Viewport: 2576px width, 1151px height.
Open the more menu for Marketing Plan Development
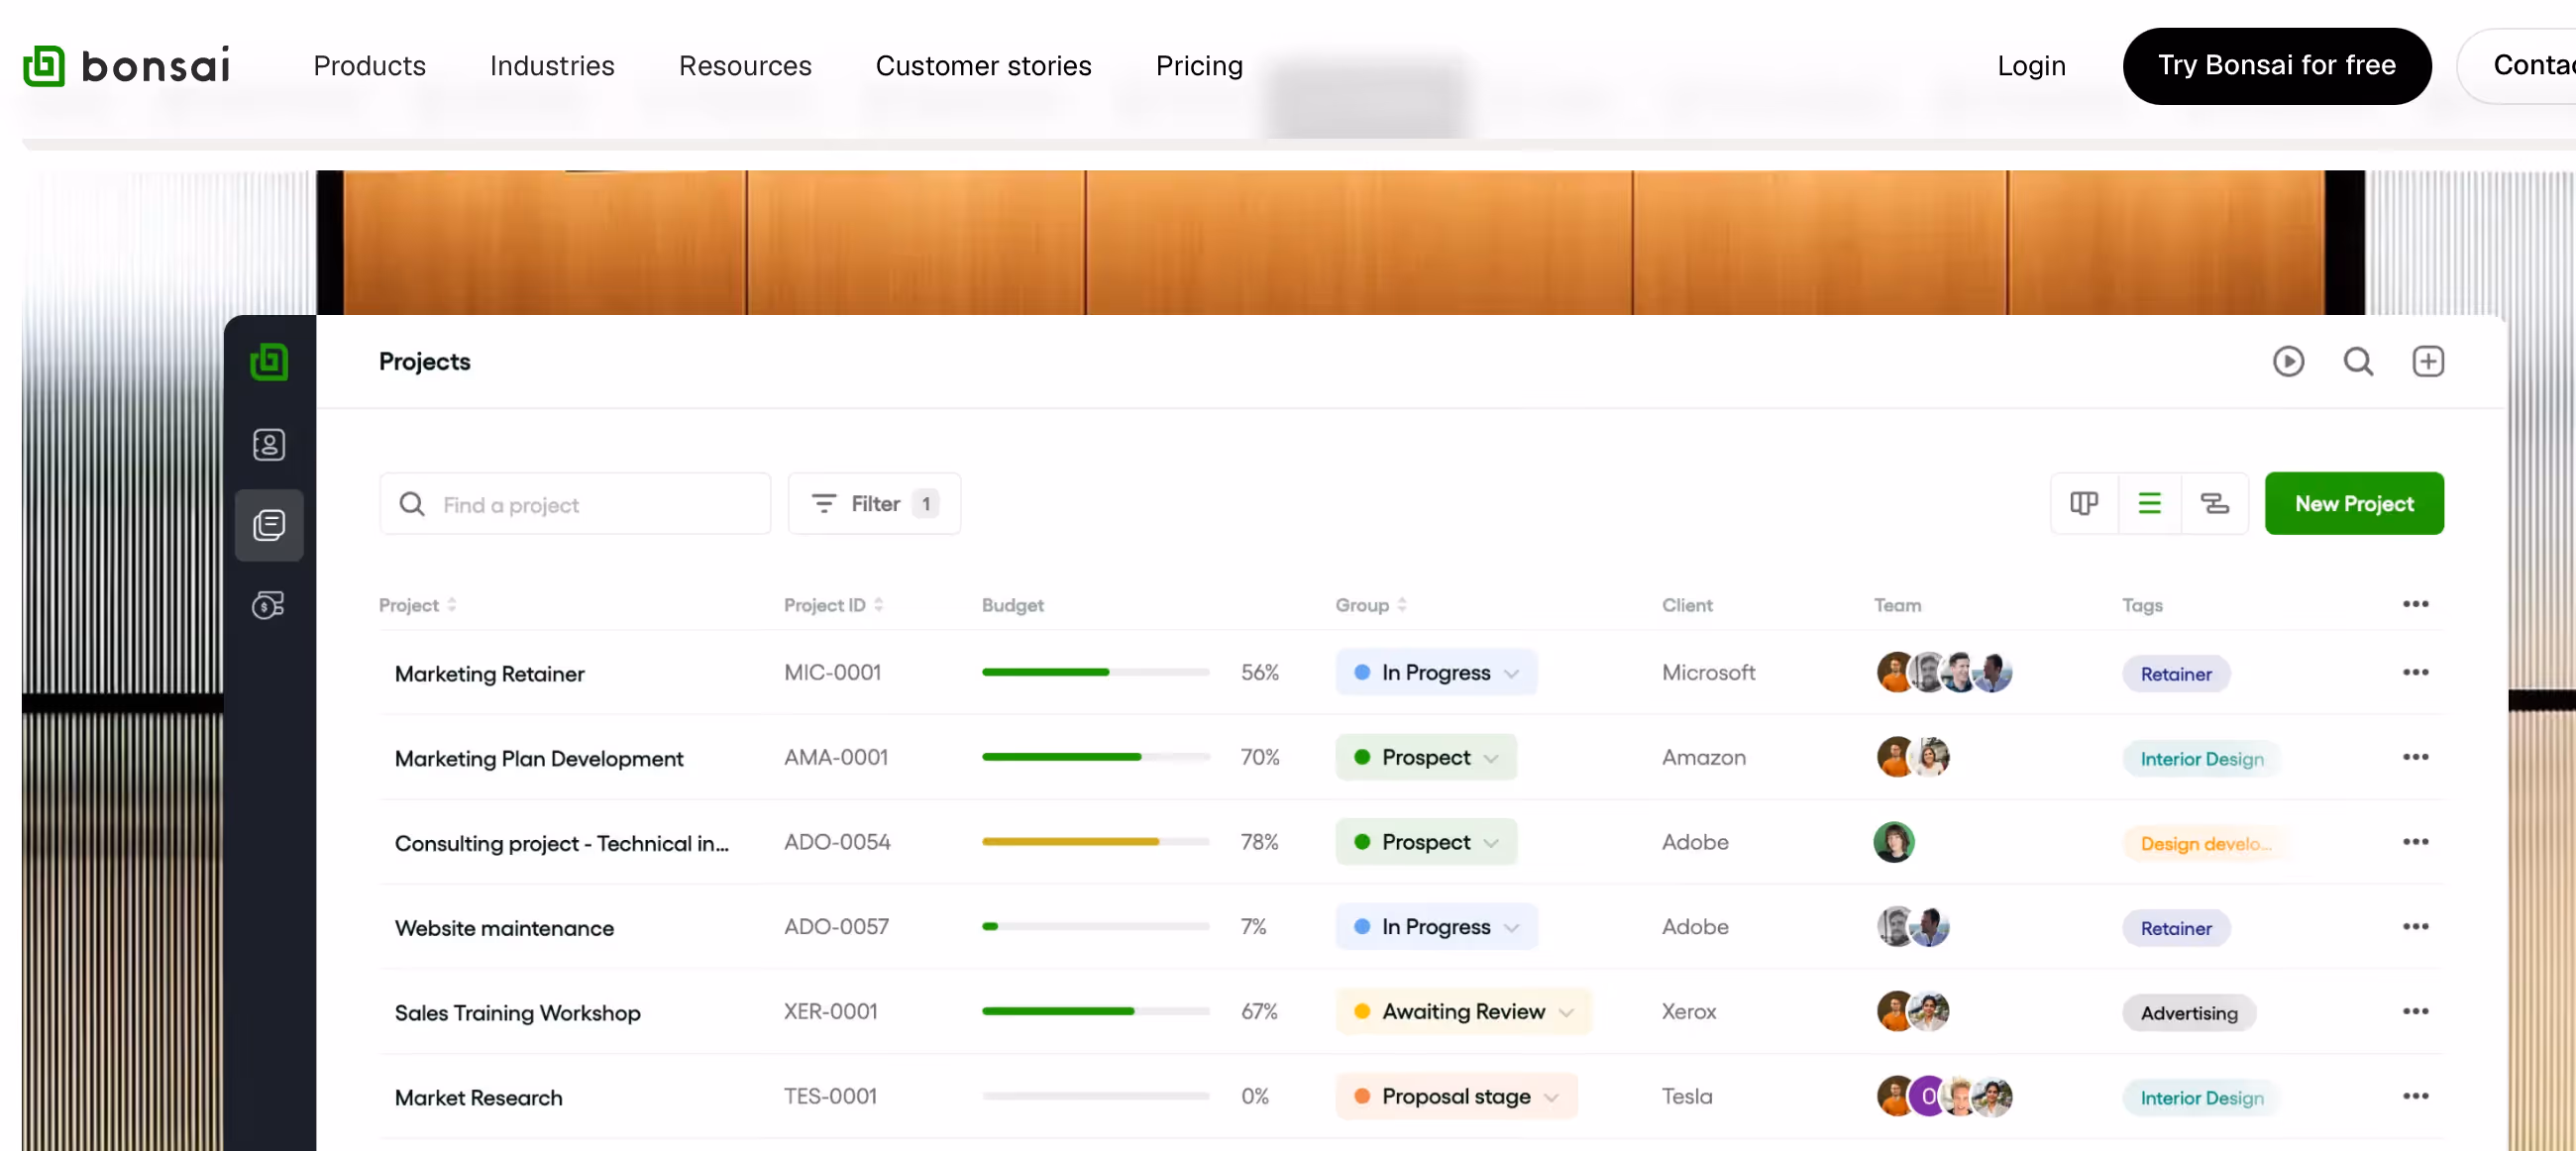(x=2415, y=757)
